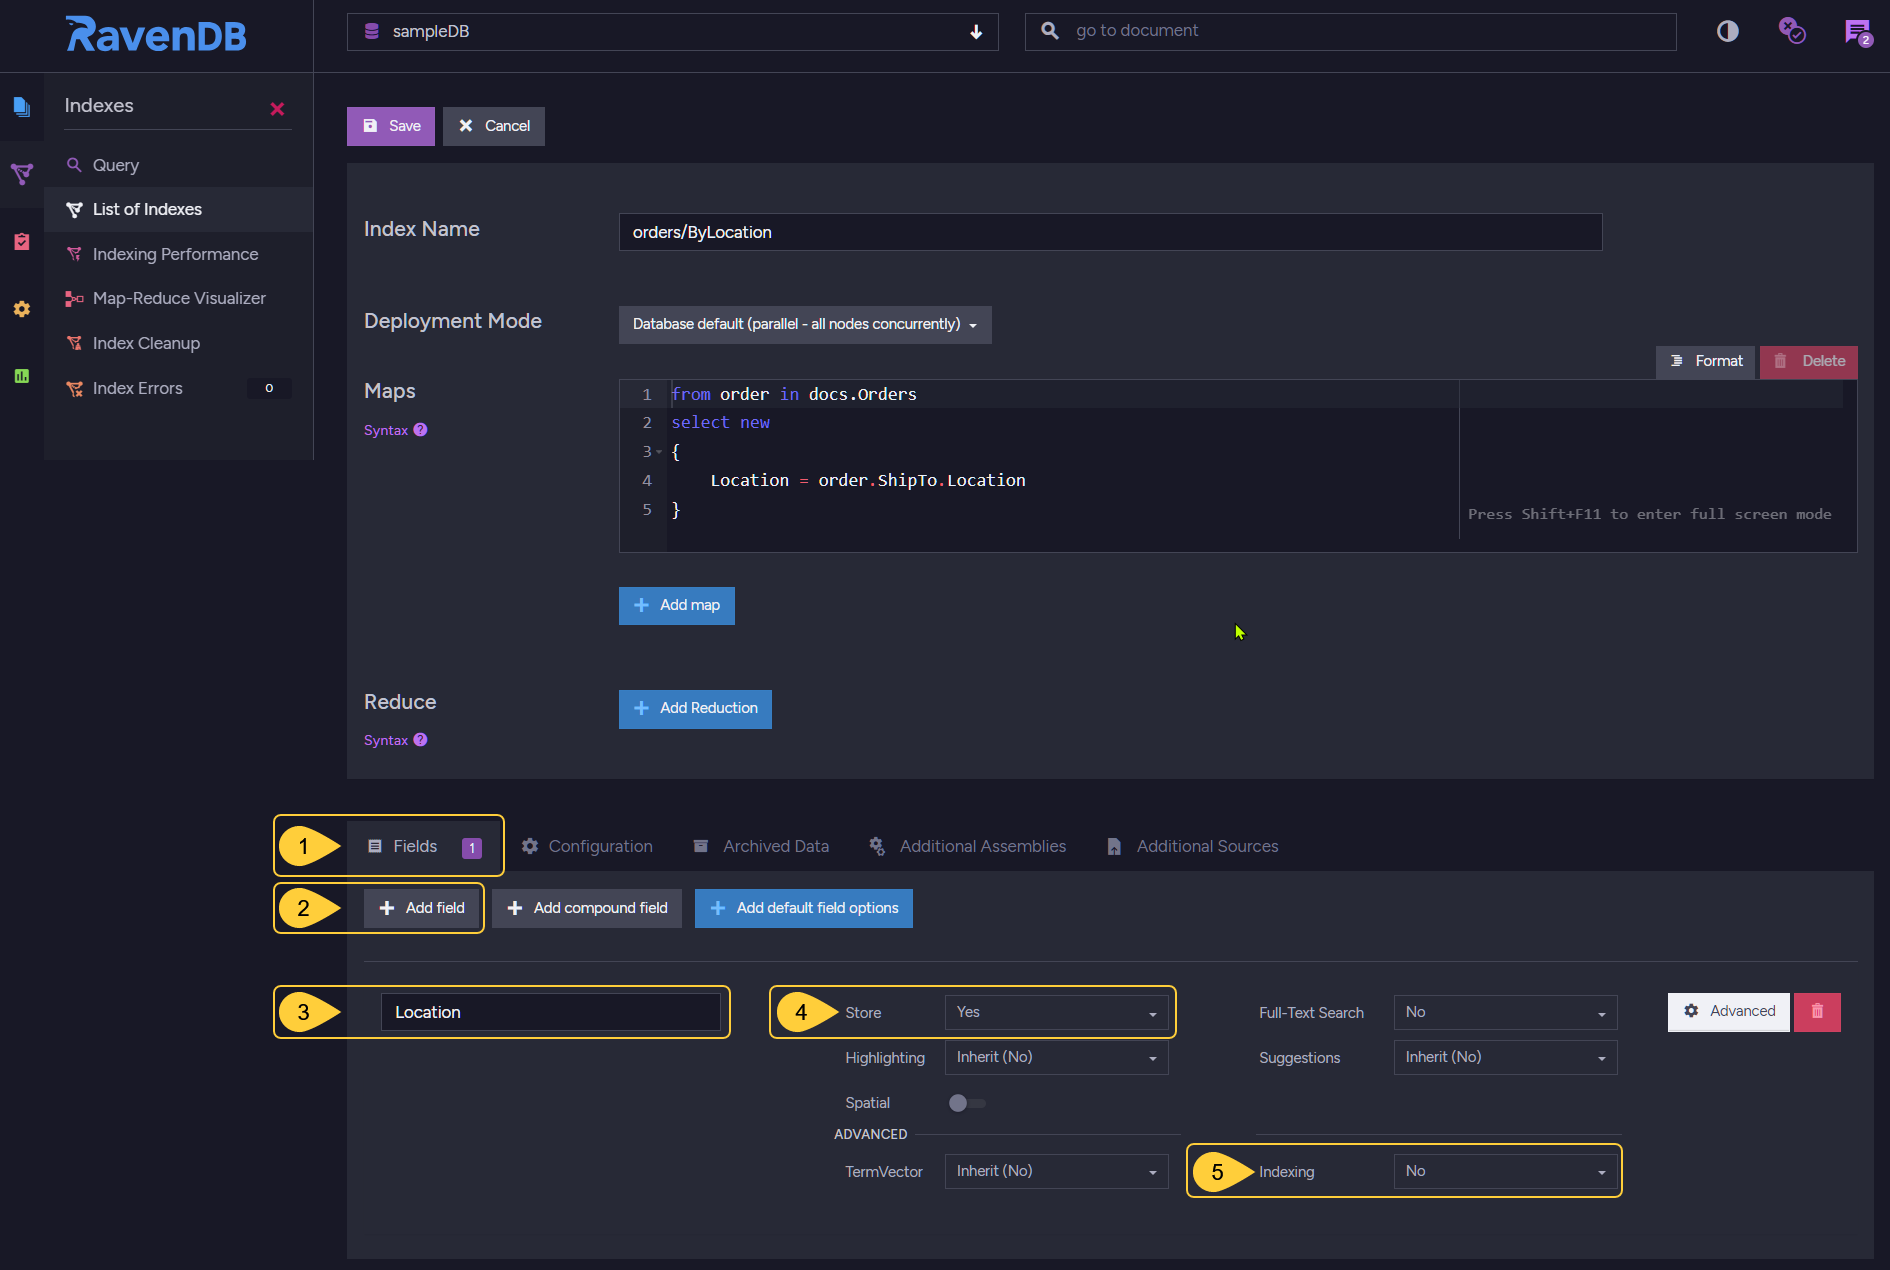Switch to the Archived Data tab
Image resolution: width=1890 pixels, height=1270 pixels.
point(761,847)
